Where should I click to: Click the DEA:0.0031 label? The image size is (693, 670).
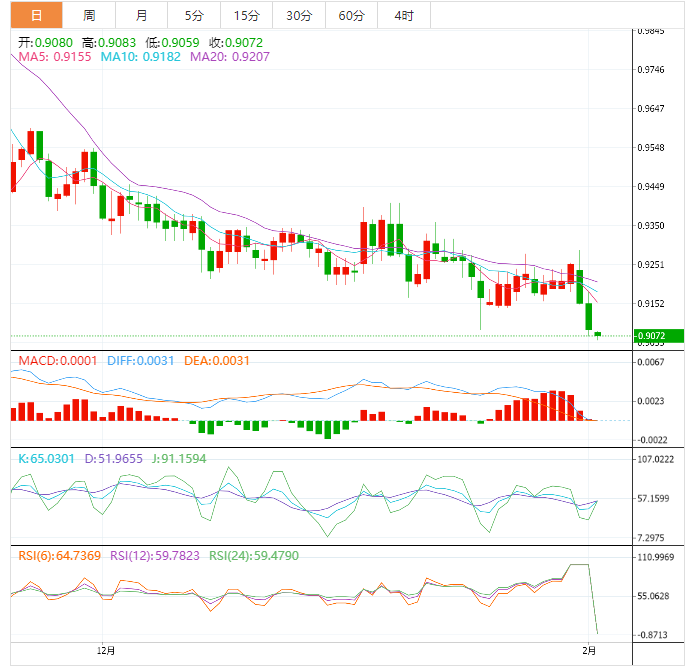(x=217, y=360)
